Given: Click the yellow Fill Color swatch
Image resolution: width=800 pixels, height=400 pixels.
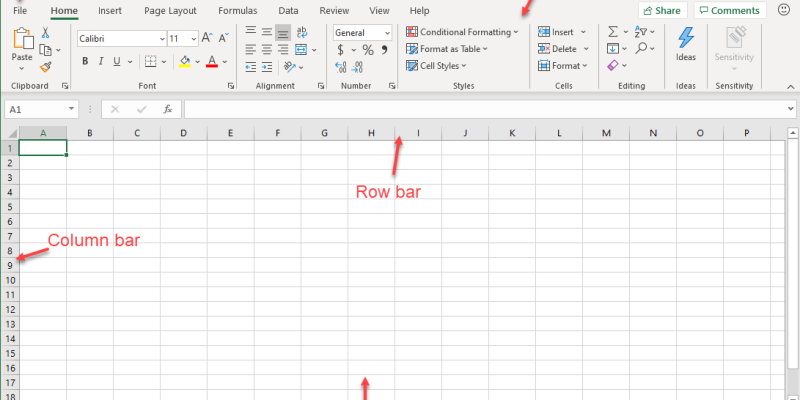Looking at the screenshot, I should pyautogui.click(x=184, y=62).
